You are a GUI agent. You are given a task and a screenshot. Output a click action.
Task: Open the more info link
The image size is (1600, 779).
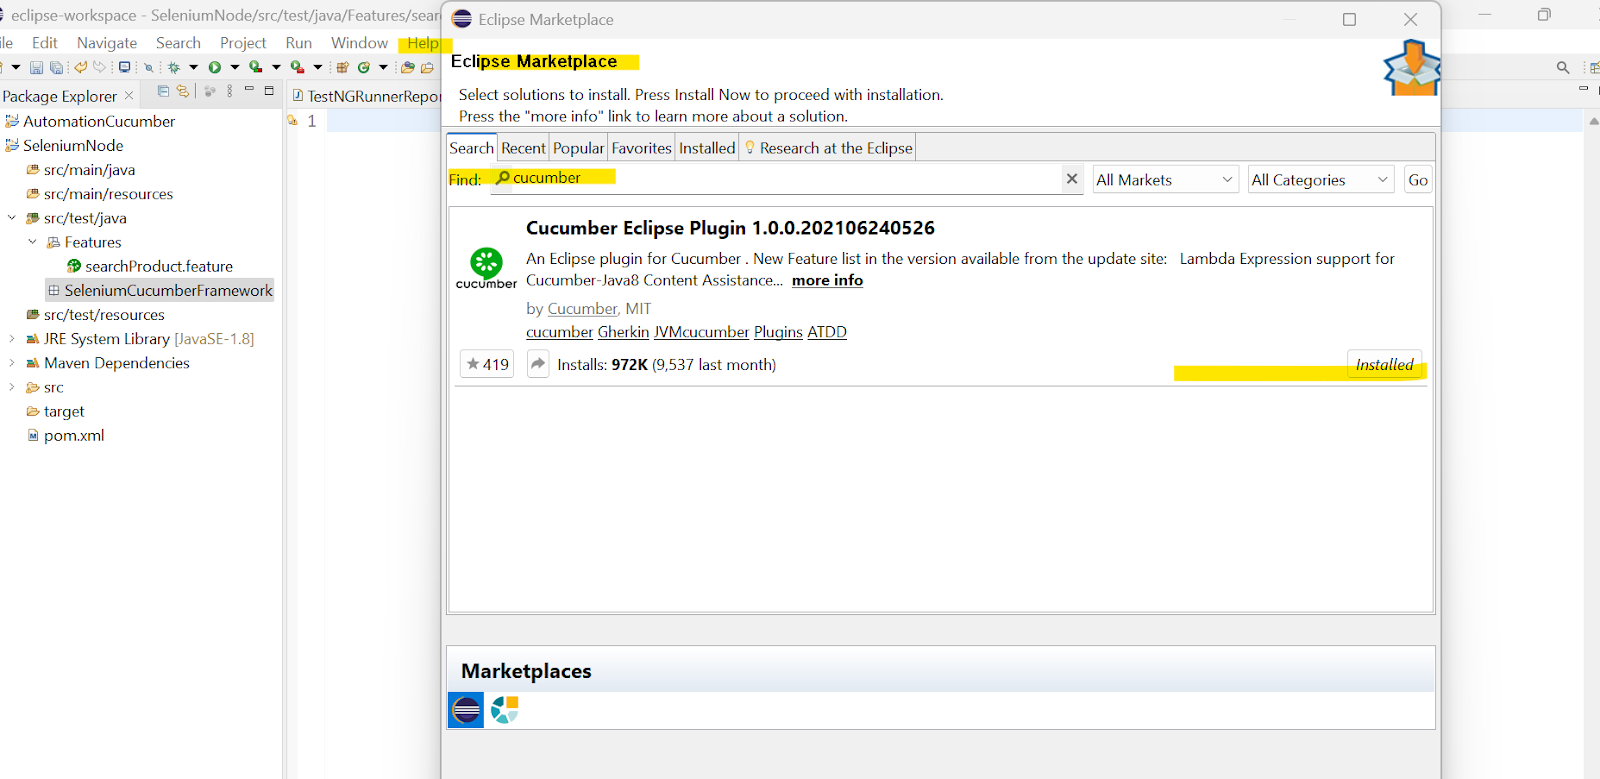(827, 281)
